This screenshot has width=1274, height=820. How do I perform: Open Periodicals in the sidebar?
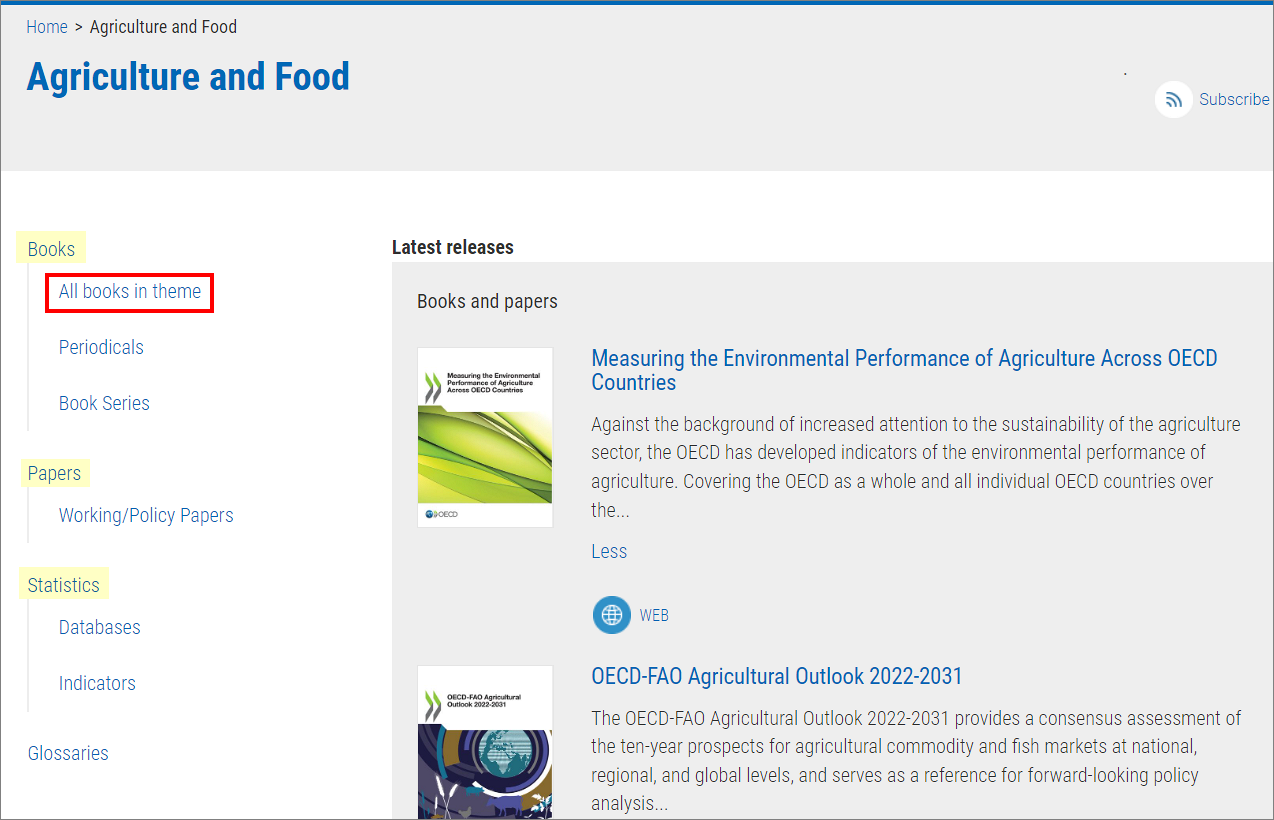tap(101, 348)
